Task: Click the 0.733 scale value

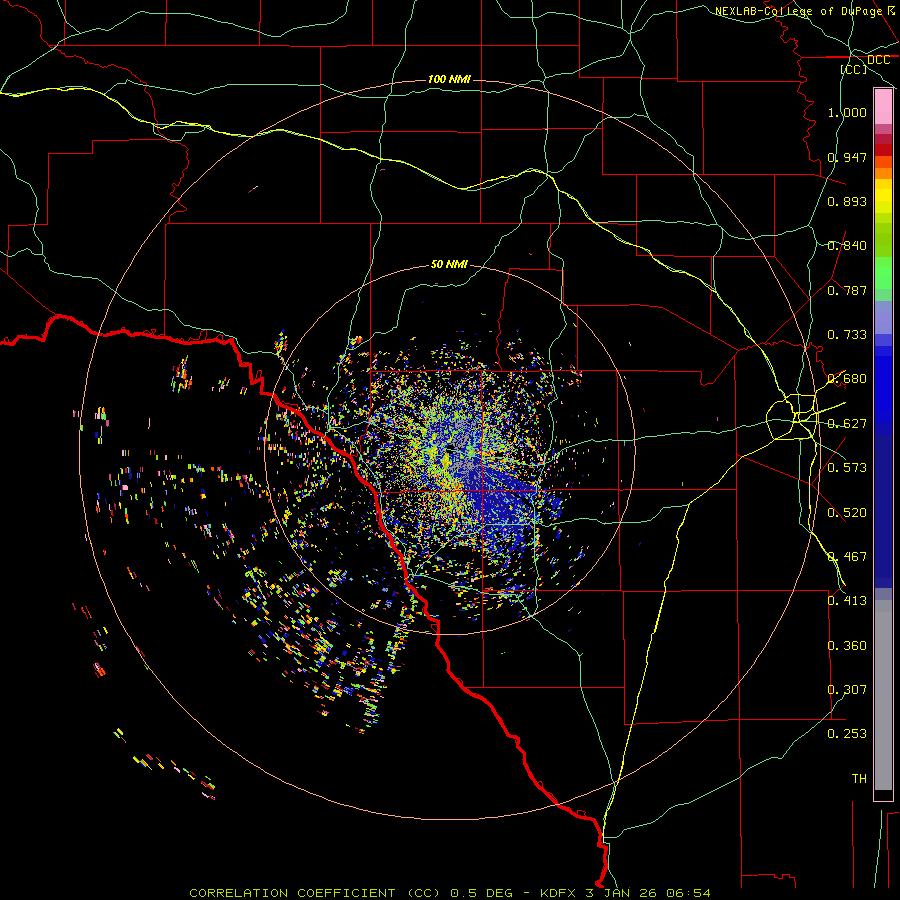Action: [847, 335]
